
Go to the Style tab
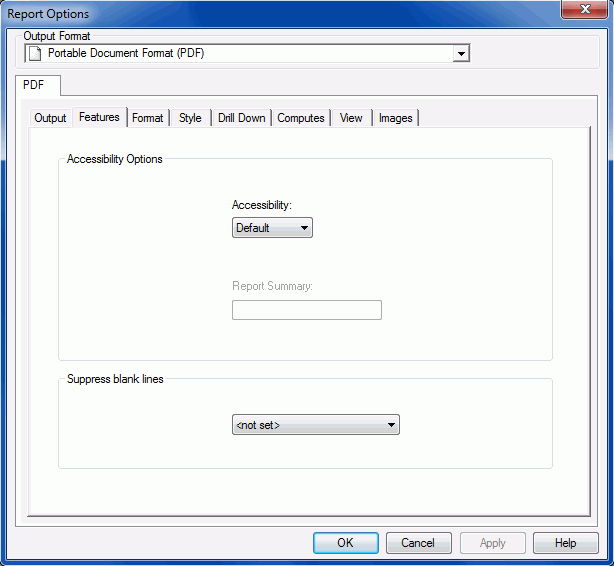(x=190, y=118)
